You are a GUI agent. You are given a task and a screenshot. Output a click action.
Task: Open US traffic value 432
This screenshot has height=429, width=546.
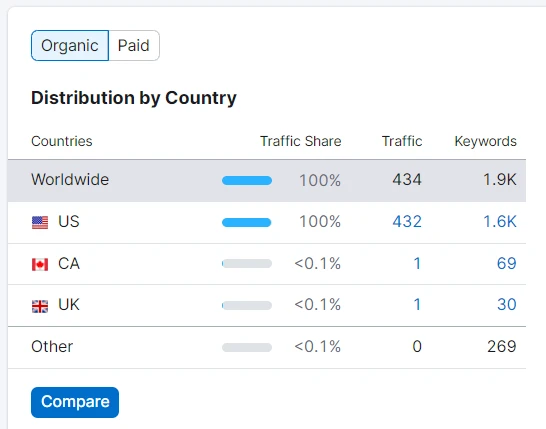point(407,221)
